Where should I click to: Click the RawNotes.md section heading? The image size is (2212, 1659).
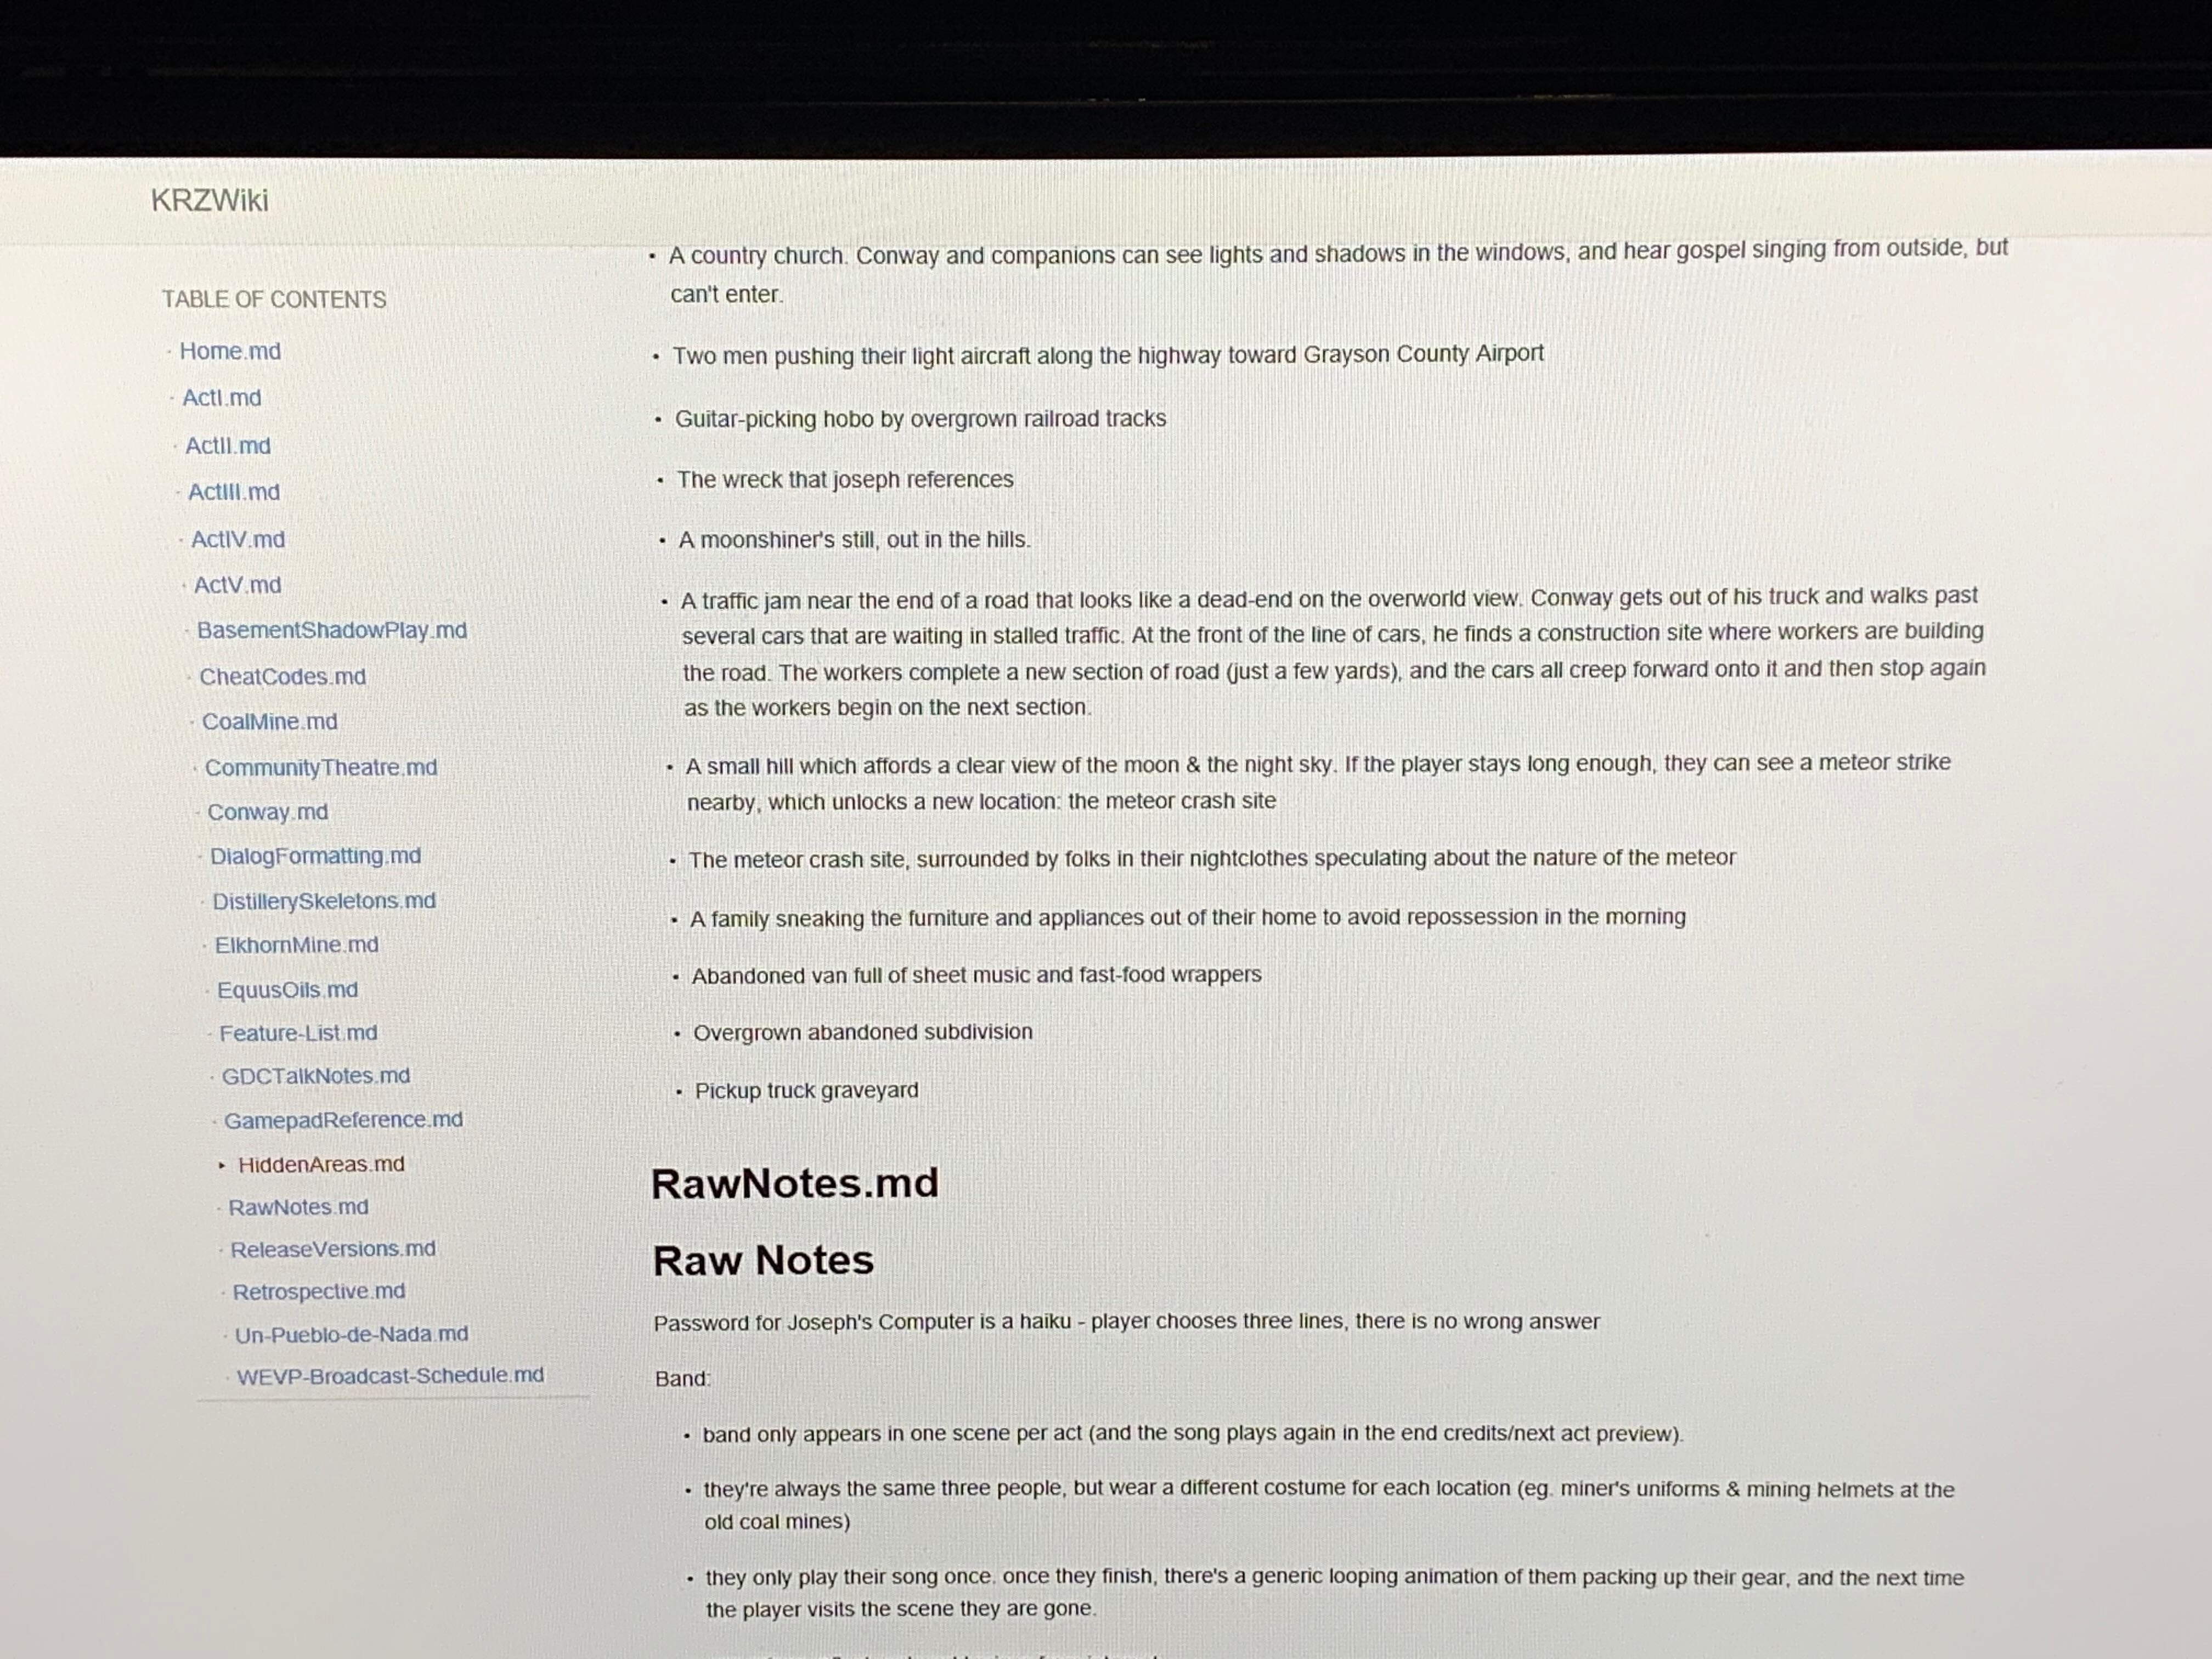coord(794,1183)
